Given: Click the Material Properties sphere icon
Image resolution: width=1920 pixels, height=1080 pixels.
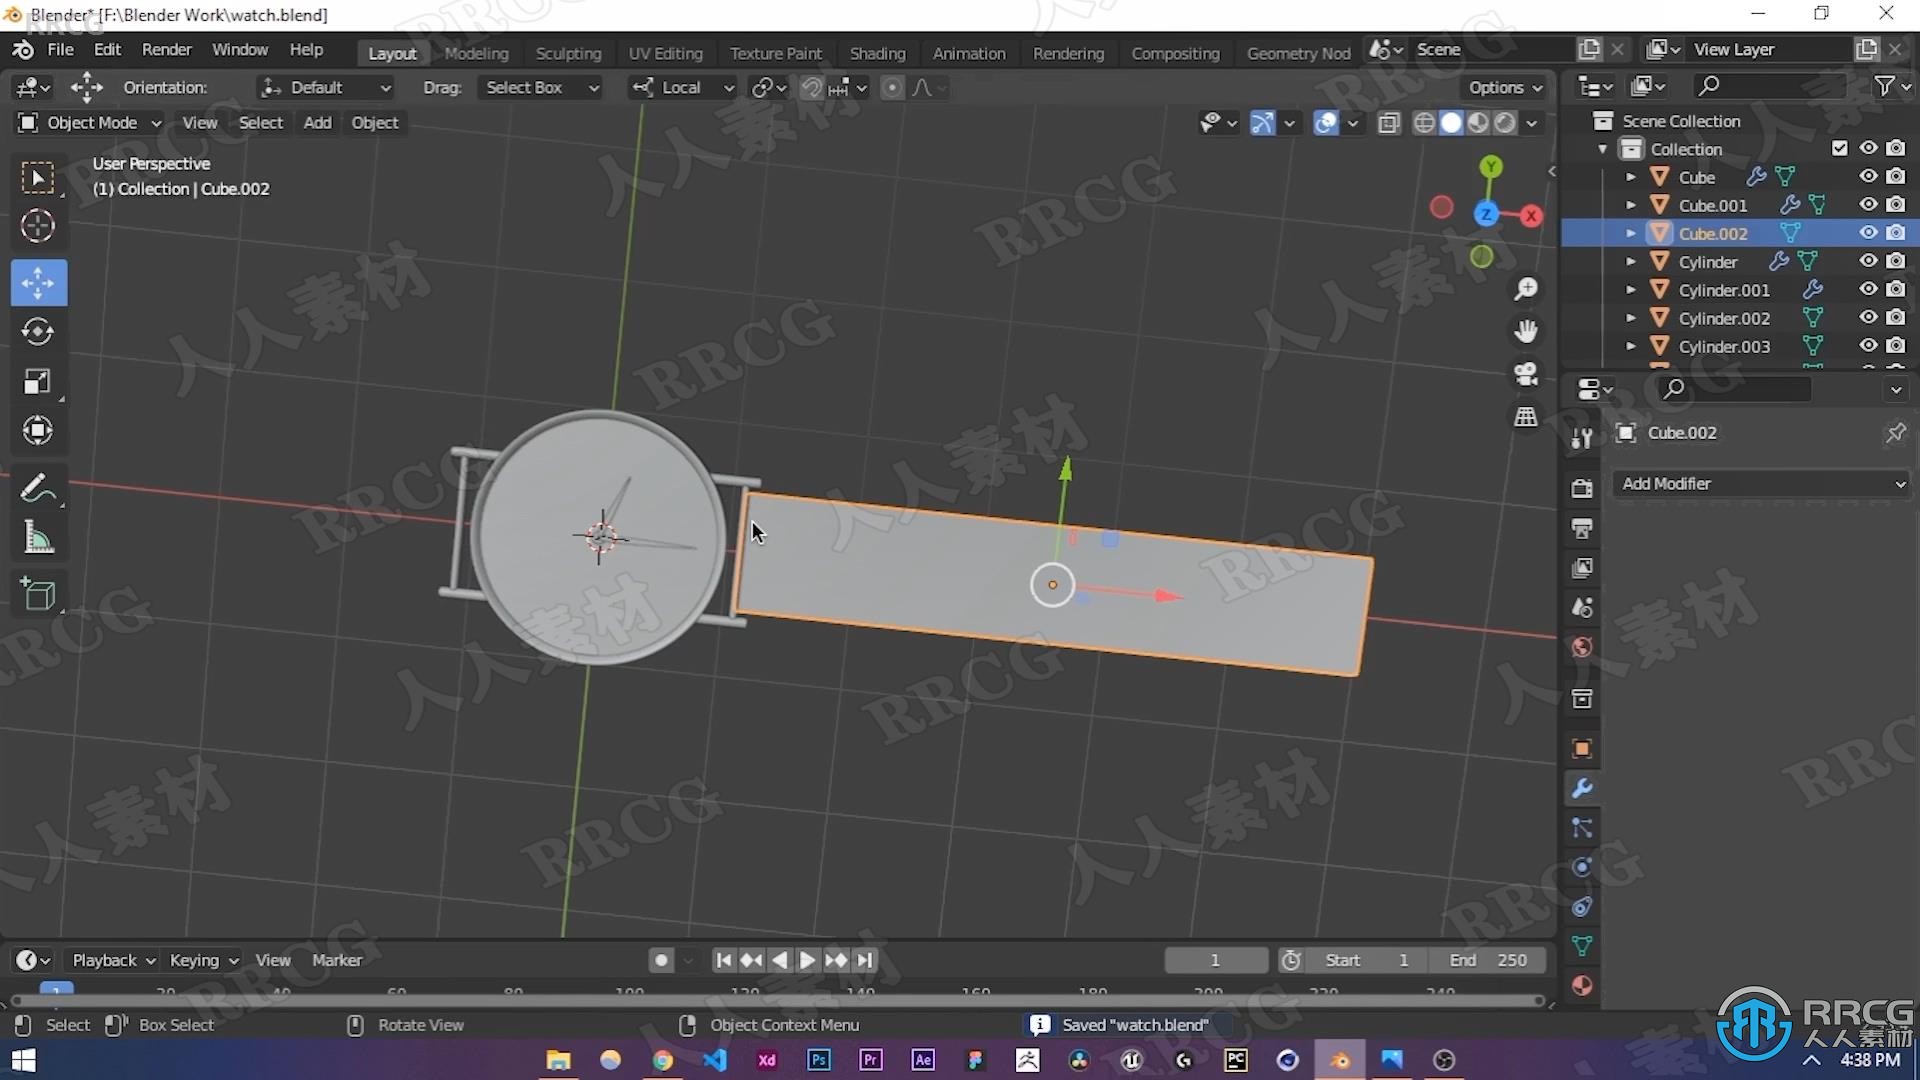Looking at the screenshot, I should click(1581, 984).
